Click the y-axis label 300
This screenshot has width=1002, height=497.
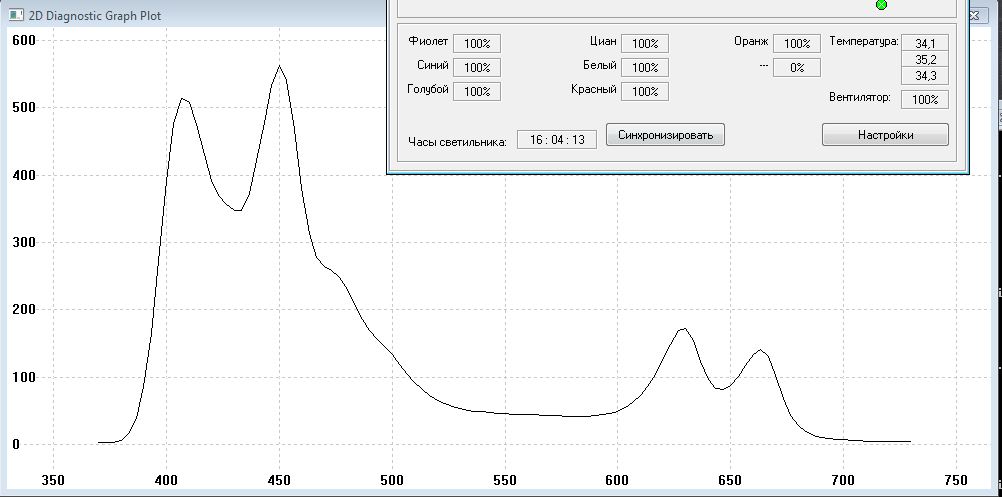24,242
